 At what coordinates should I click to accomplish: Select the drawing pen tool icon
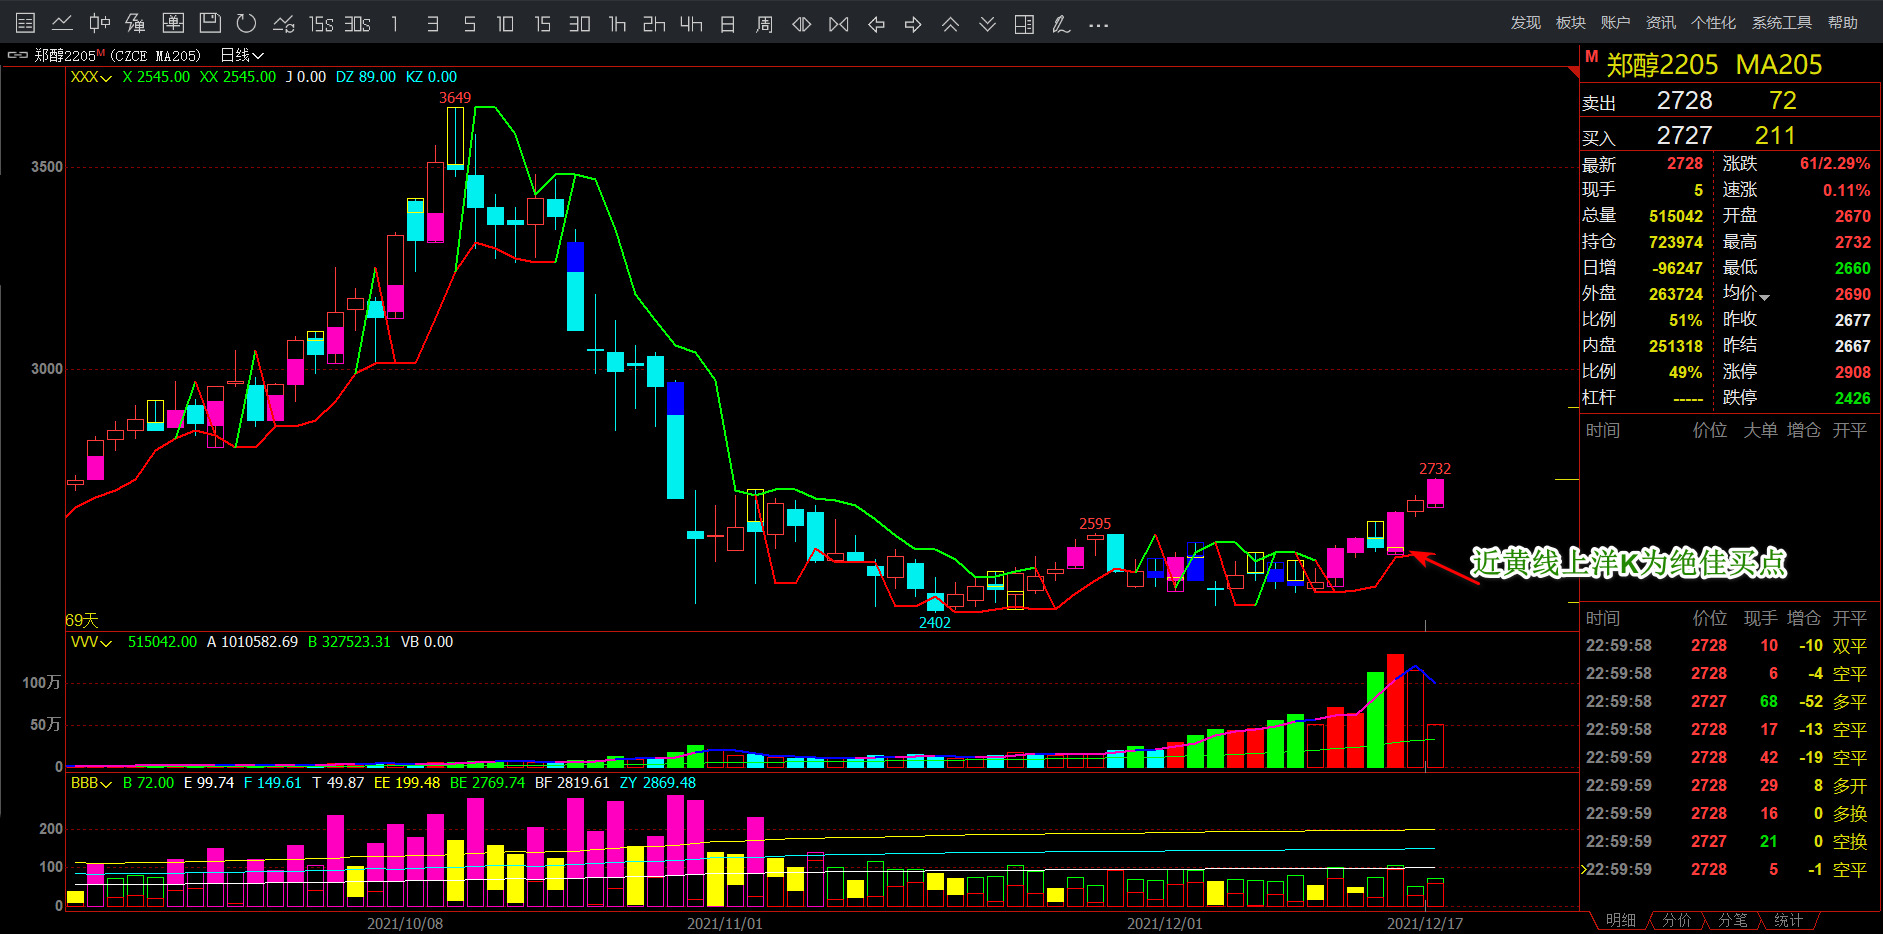(x=1061, y=24)
